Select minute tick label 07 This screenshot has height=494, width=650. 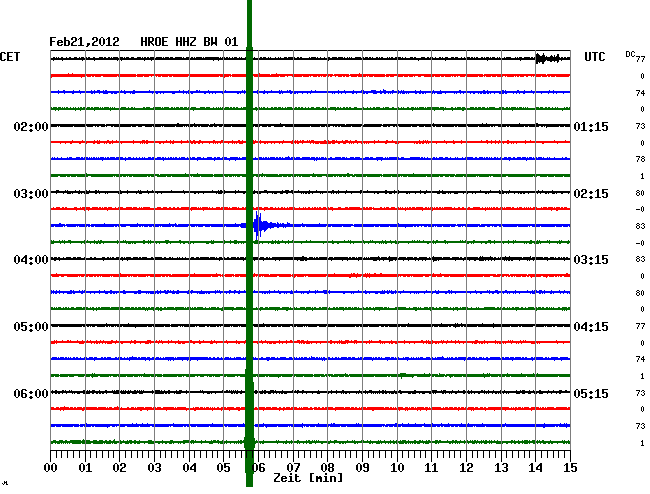(x=293, y=468)
